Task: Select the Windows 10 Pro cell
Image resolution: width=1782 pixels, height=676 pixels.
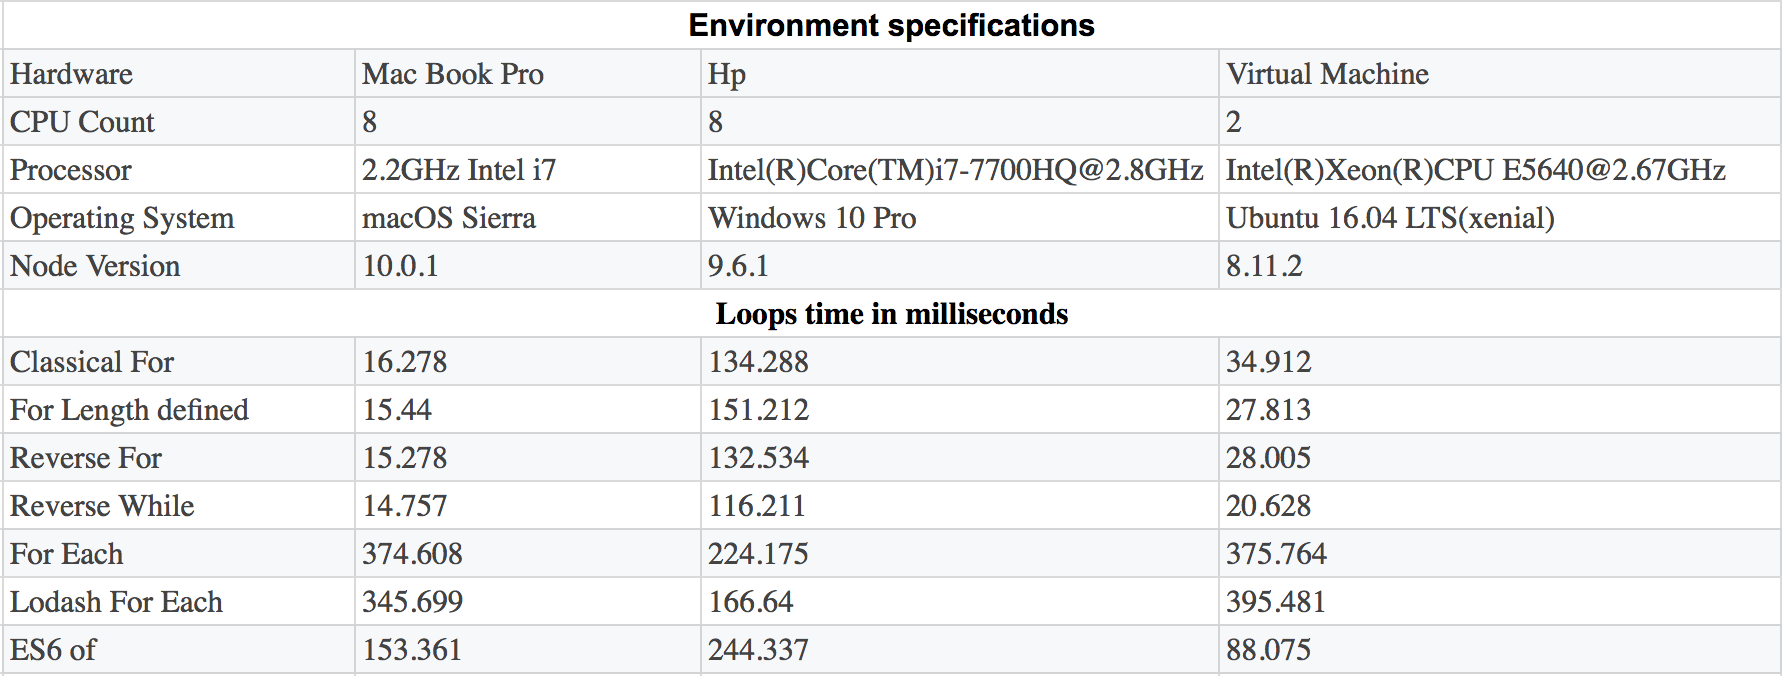Action: coord(960,217)
